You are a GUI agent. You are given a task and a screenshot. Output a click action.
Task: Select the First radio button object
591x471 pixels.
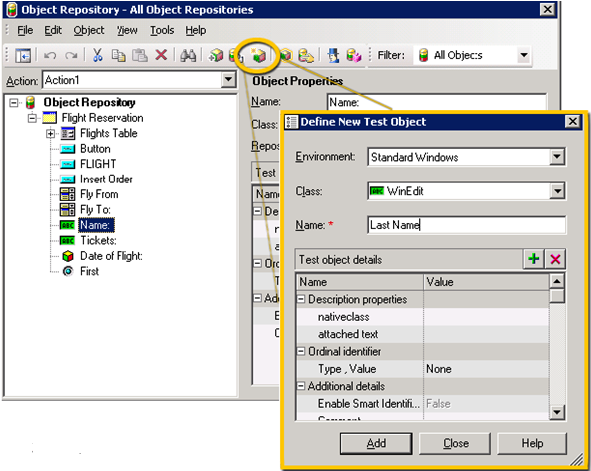coord(89,271)
